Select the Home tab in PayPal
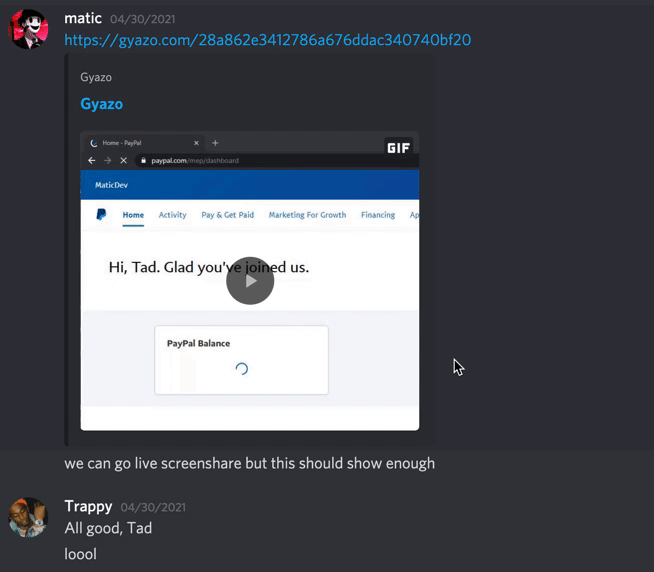This screenshot has height=572, width=654. [x=133, y=215]
